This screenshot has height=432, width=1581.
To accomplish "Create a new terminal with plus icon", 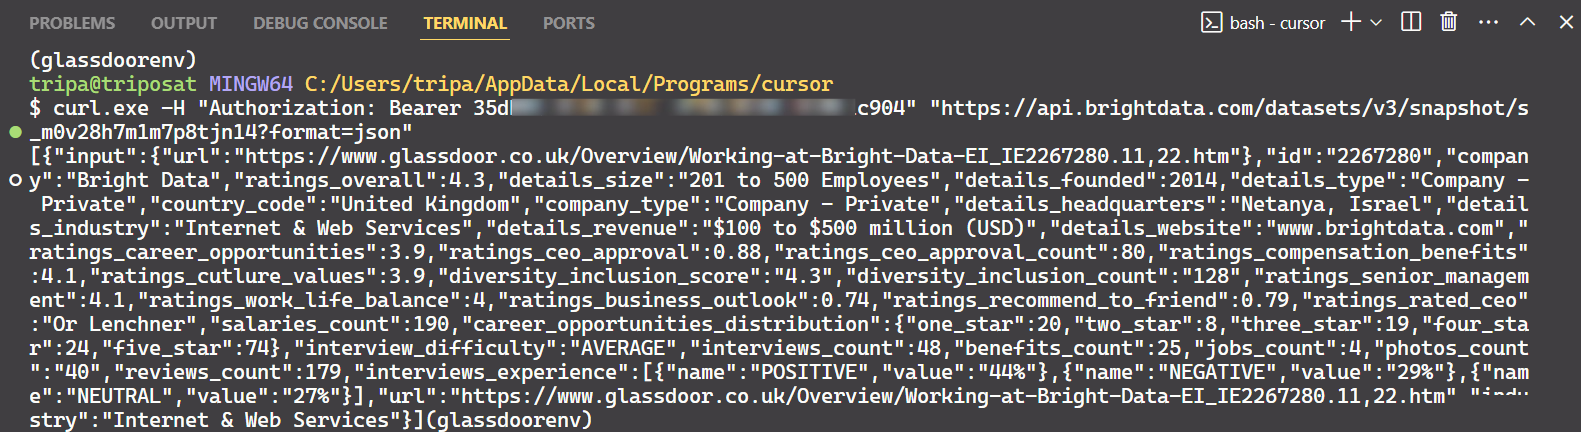I will coord(1351,22).
